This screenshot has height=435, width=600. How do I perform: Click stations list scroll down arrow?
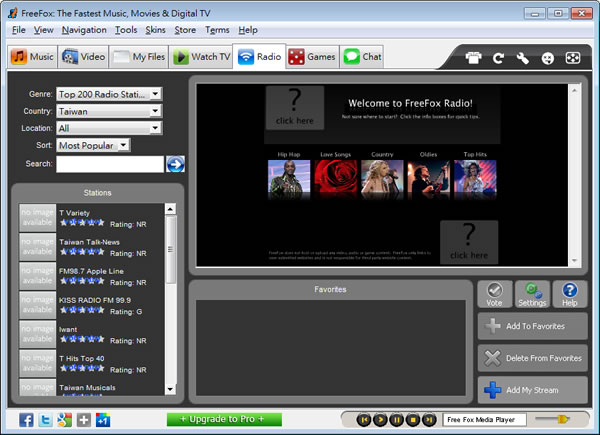point(170,389)
